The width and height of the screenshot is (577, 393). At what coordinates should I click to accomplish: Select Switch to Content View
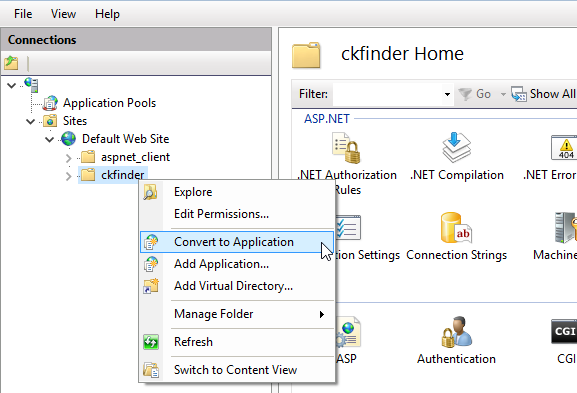pyautogui.click(x=237, y=370)
